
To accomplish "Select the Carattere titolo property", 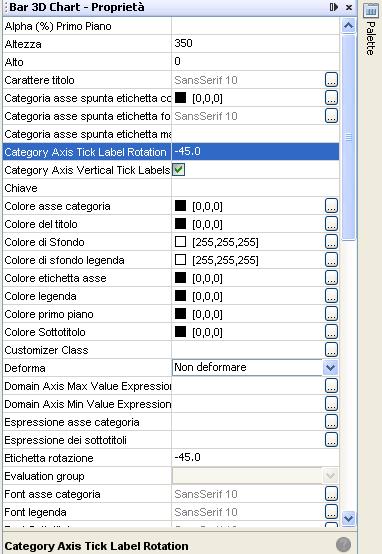I will pyautogui.click(x=39, y=80).
